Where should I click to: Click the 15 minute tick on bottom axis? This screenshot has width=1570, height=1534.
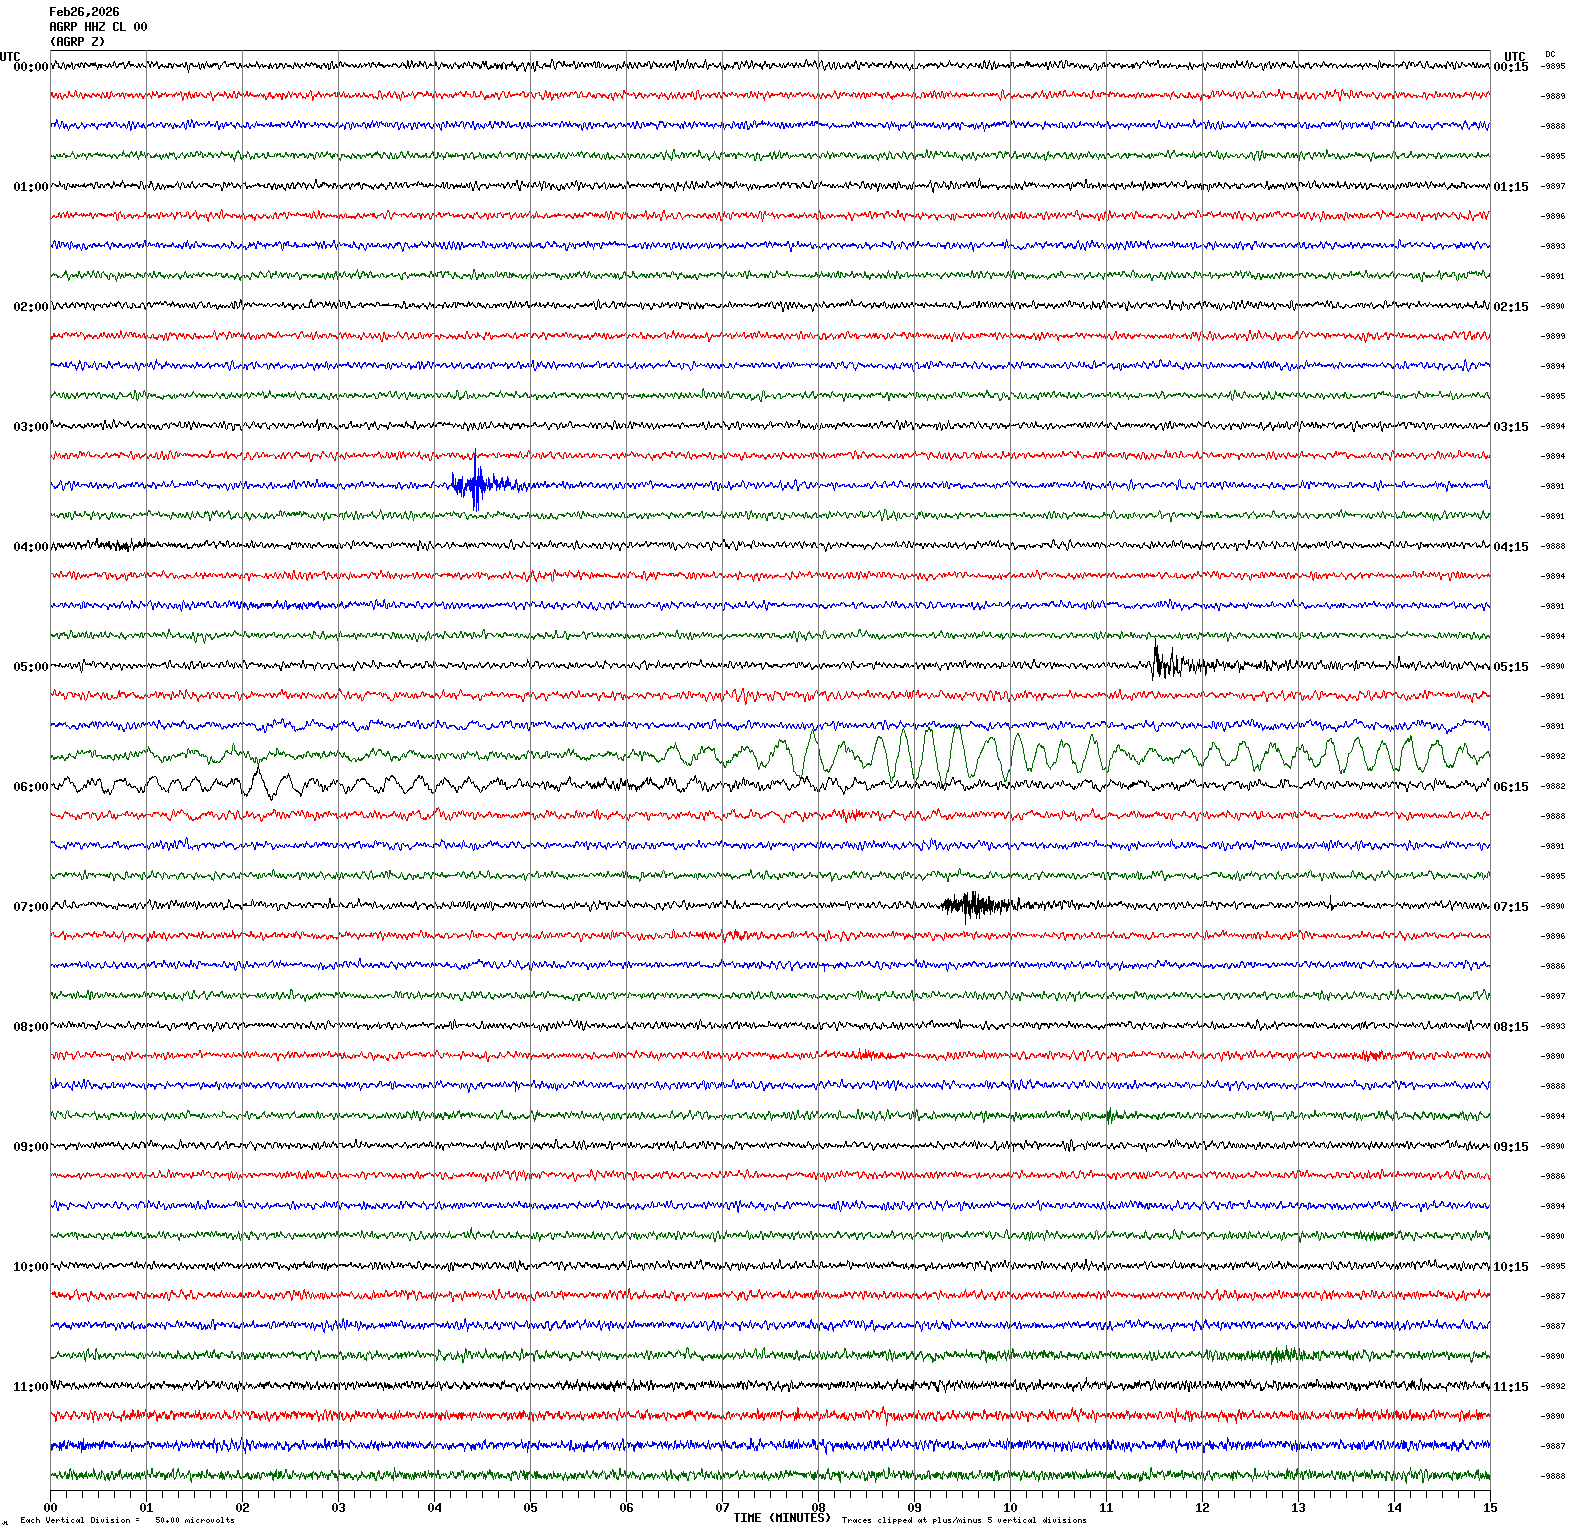[1489, 1507]
